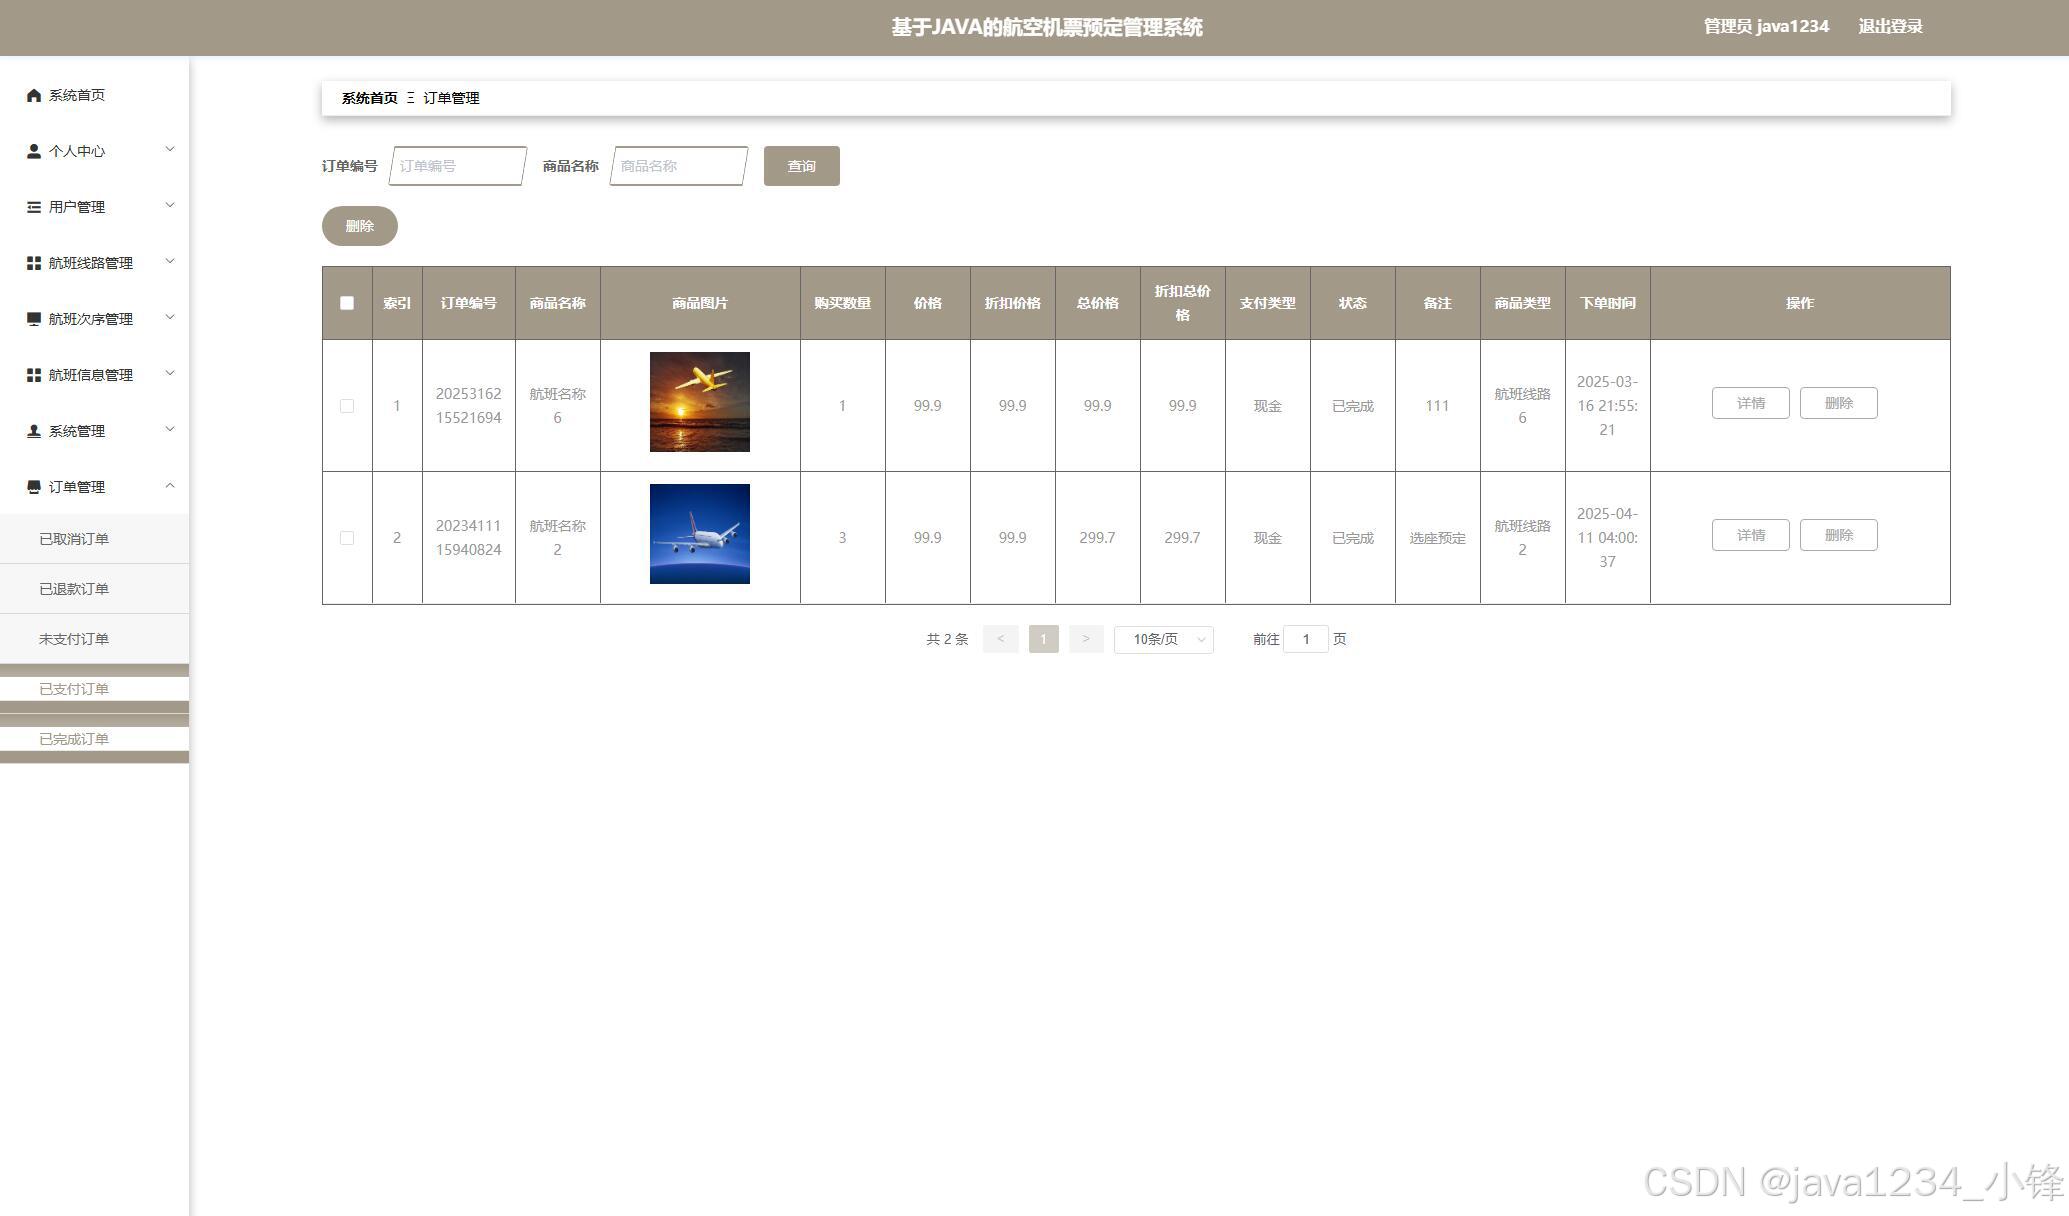The image size is (2069, 1216).
Task: Check the checkbox for order row 1
Action: 347,406
